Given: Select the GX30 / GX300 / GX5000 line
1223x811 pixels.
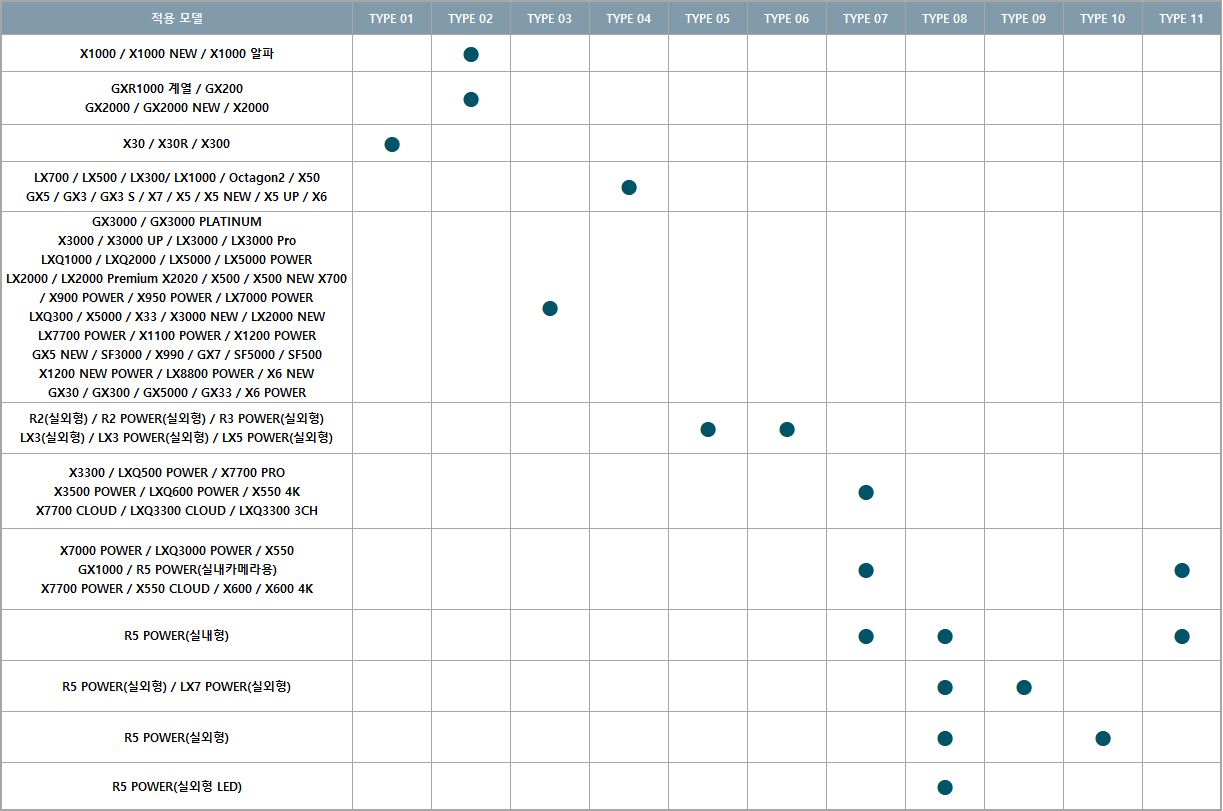Looking at the screenshot, I should (177, 392).
